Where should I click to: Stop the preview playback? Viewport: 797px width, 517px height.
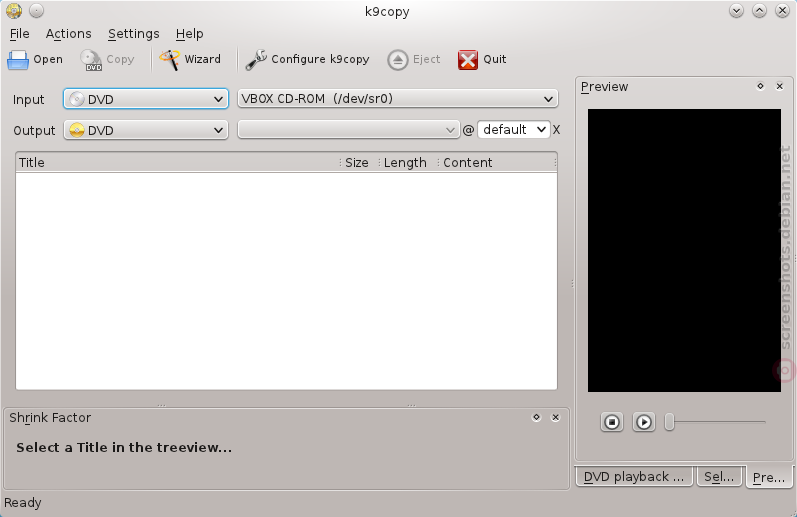pos(612,422)
